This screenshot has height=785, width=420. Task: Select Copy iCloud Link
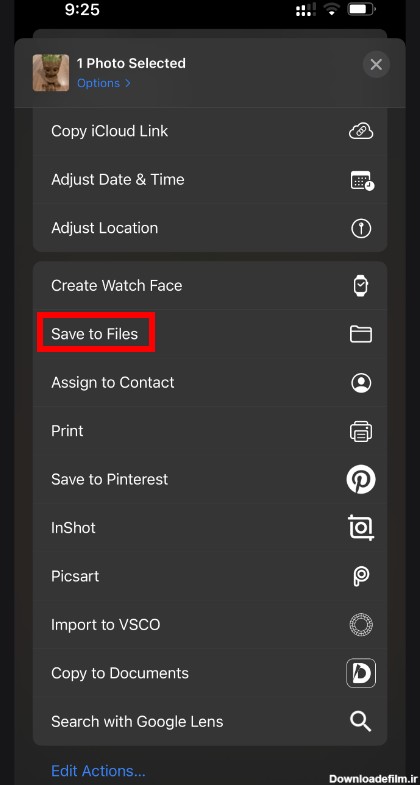[210, 131]
